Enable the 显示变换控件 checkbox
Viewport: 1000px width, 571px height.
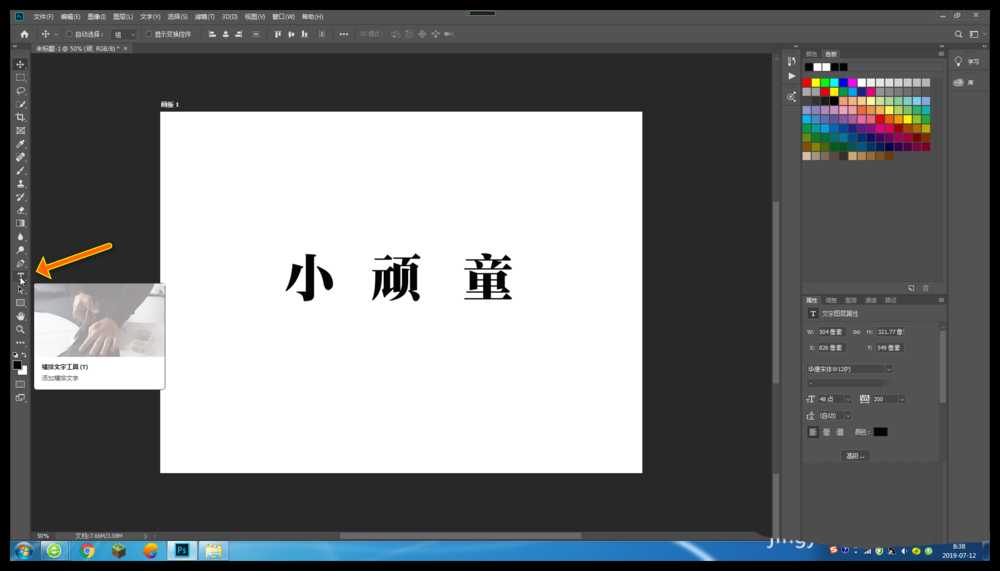tap(149, 34)
